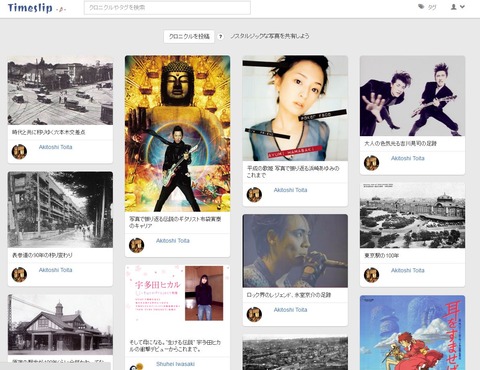
Task: Open the user account dropdown menu
Action: pyautogui.click(x=457, y=7)
